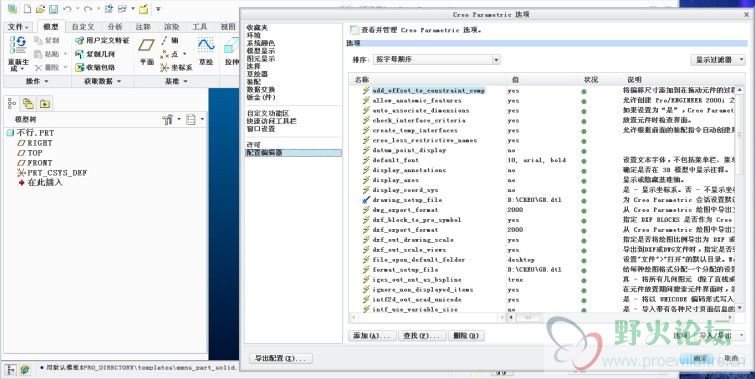The image size is (755, 379).
Task: Click the Undo arrow icon
Action: coord(67,9)
